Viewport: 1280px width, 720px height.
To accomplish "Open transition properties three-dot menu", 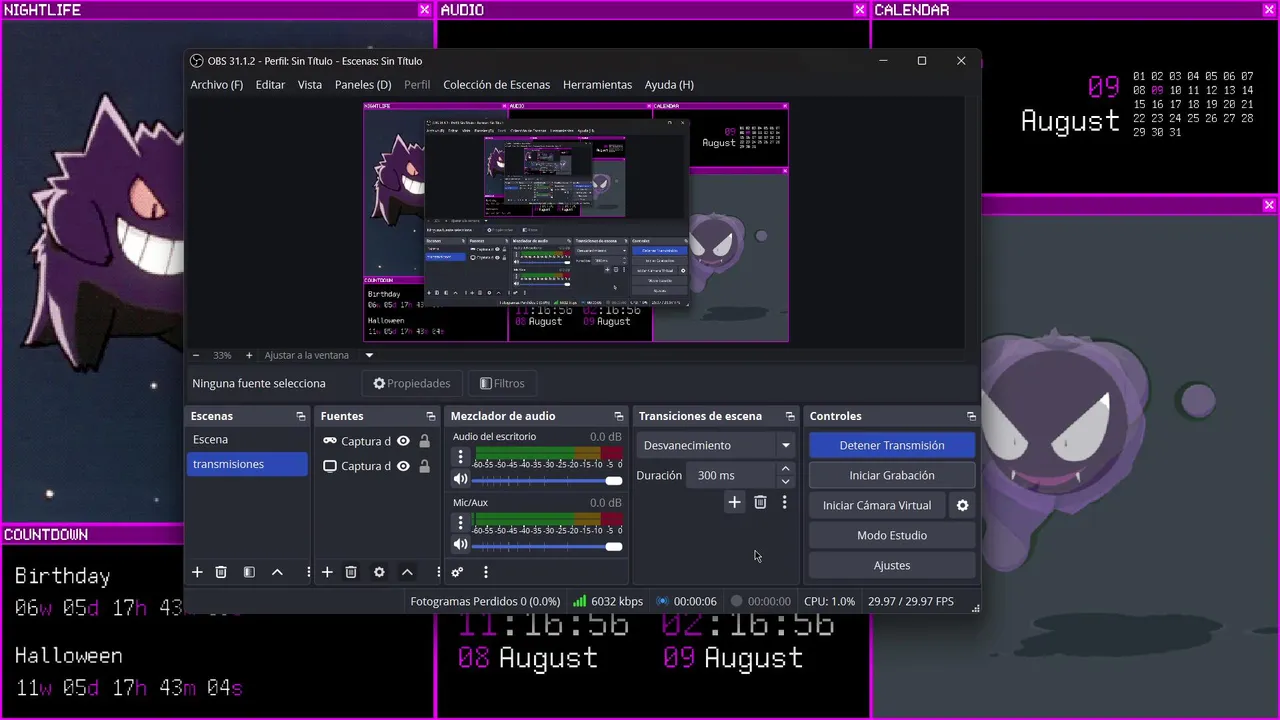I will click(x=784, y=502).
